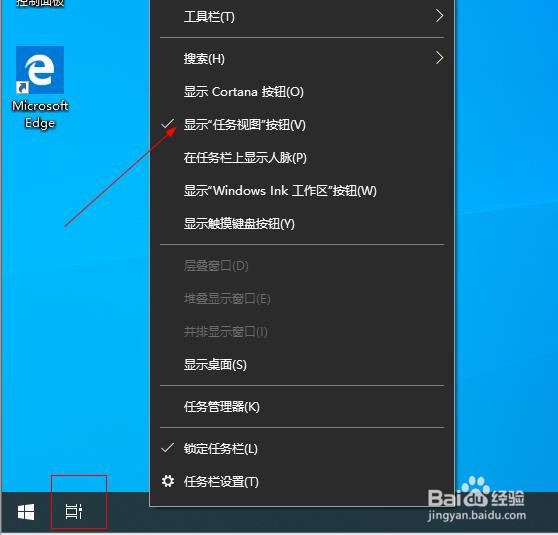Image resolution: width=558 pixels, height=535 pixels.
Task: Toggle 在任务栏上显示人脉(P)
Action: click(x=302, y=158)
